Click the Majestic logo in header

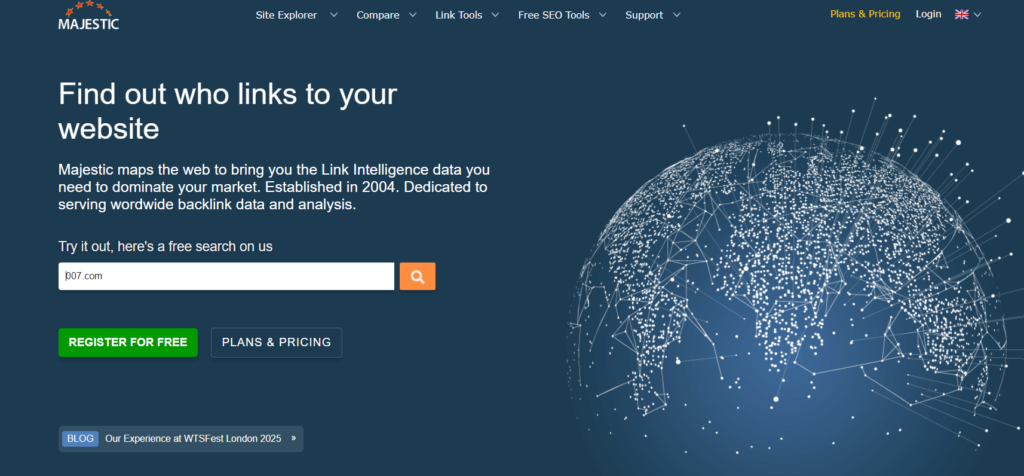click(88, 16)
